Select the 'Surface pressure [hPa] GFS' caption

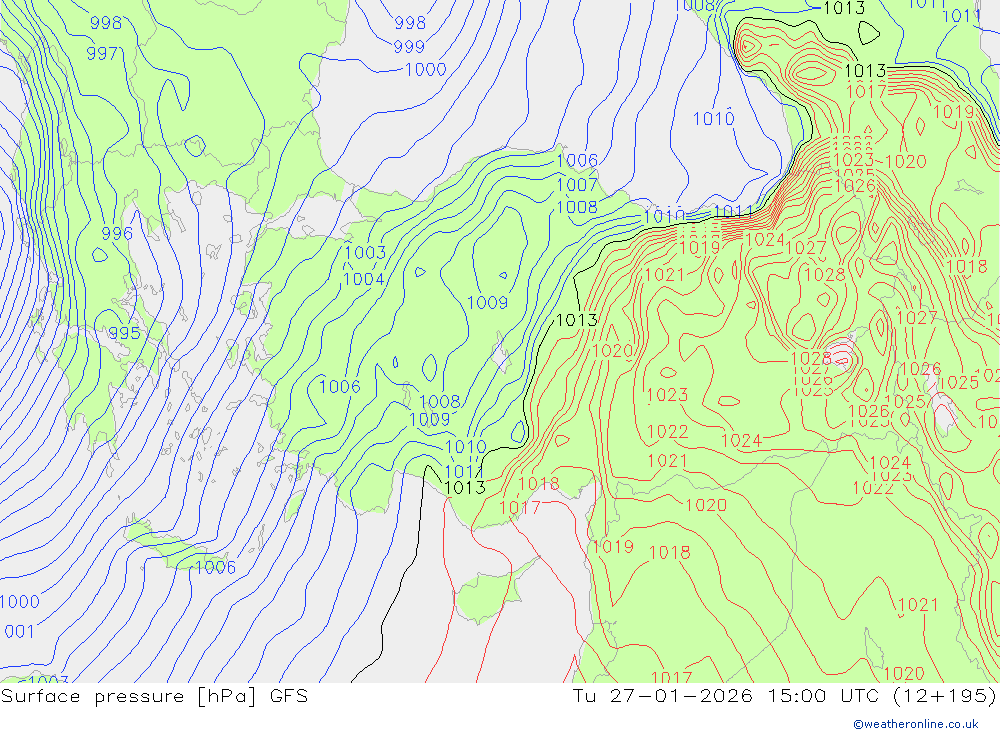point(154,696)
